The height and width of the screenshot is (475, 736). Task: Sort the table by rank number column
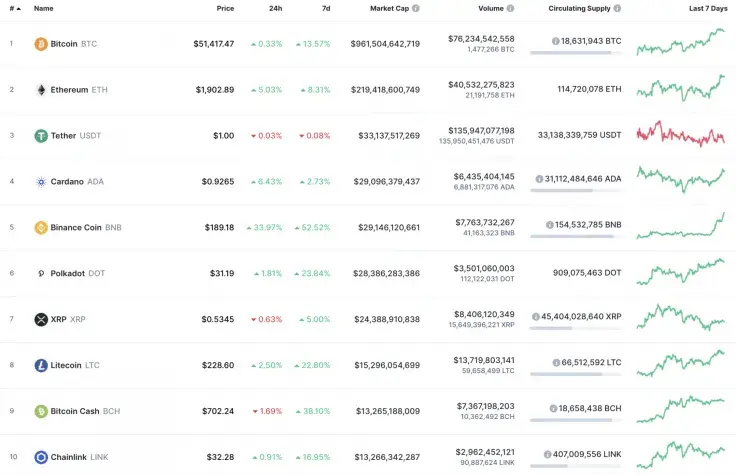(14, 8)
